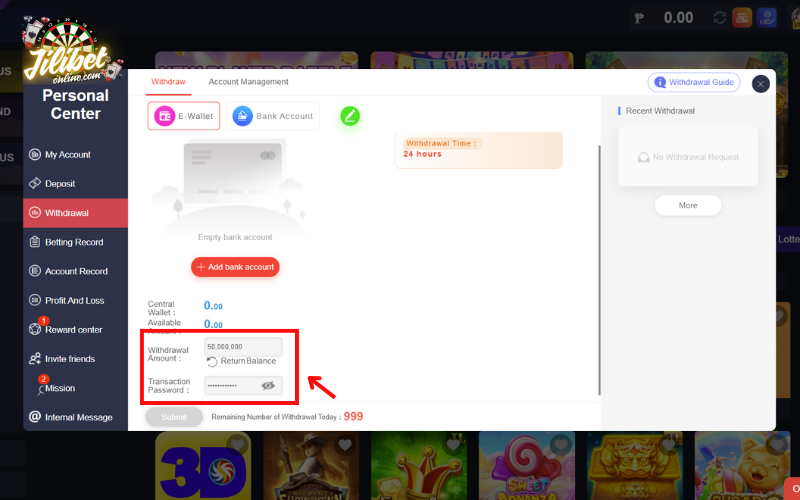Open the Withdrawal Guide
This screenshot has width=800, height=500.
pos(694,82)
